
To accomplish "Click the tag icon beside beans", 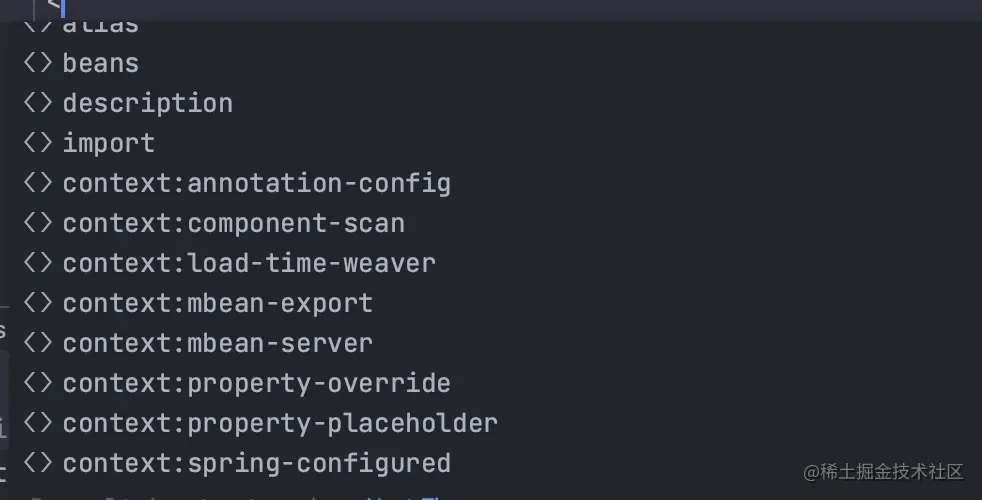I will click(x=37, y=63).
